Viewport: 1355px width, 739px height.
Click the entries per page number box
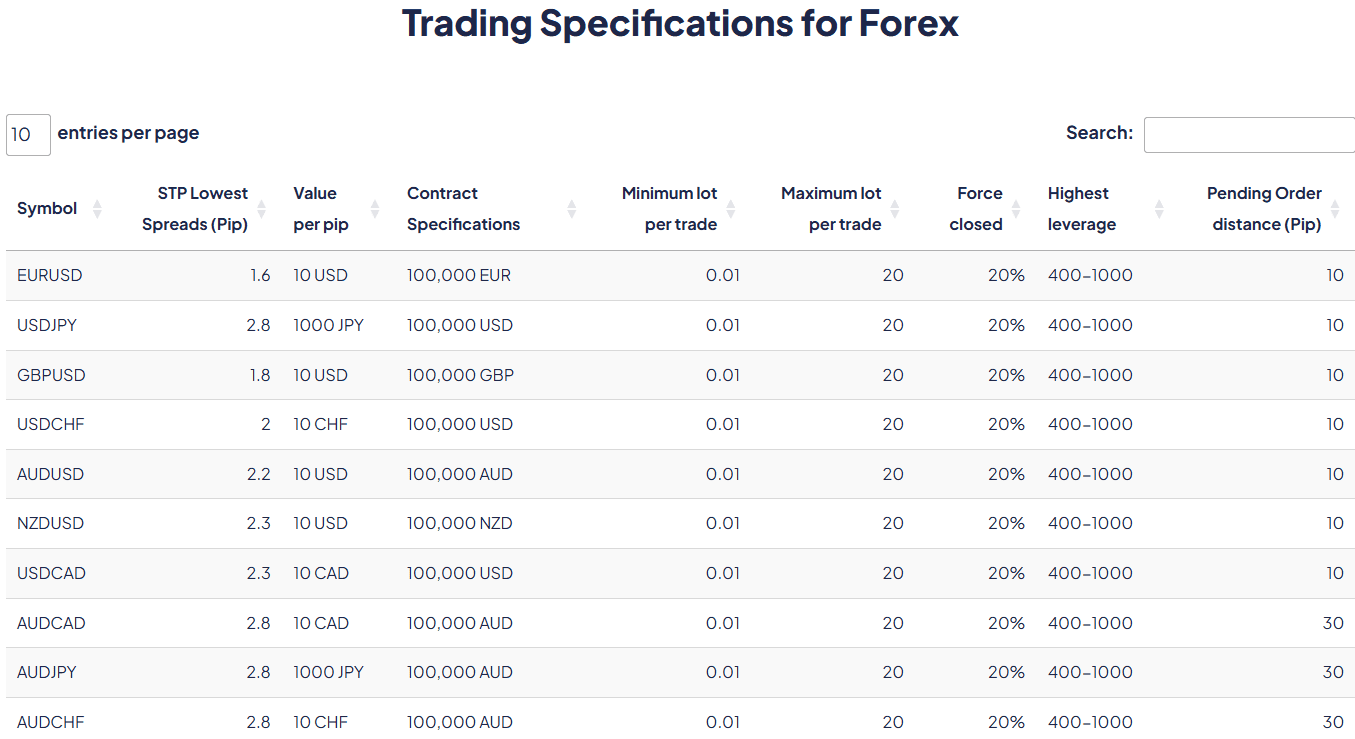click(27, 134)
